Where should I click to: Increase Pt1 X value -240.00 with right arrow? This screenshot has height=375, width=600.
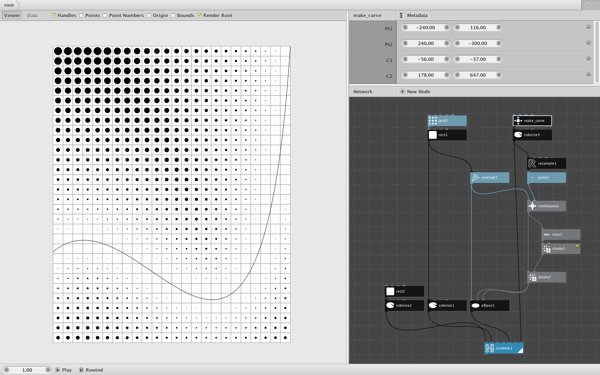pos(447,28)
